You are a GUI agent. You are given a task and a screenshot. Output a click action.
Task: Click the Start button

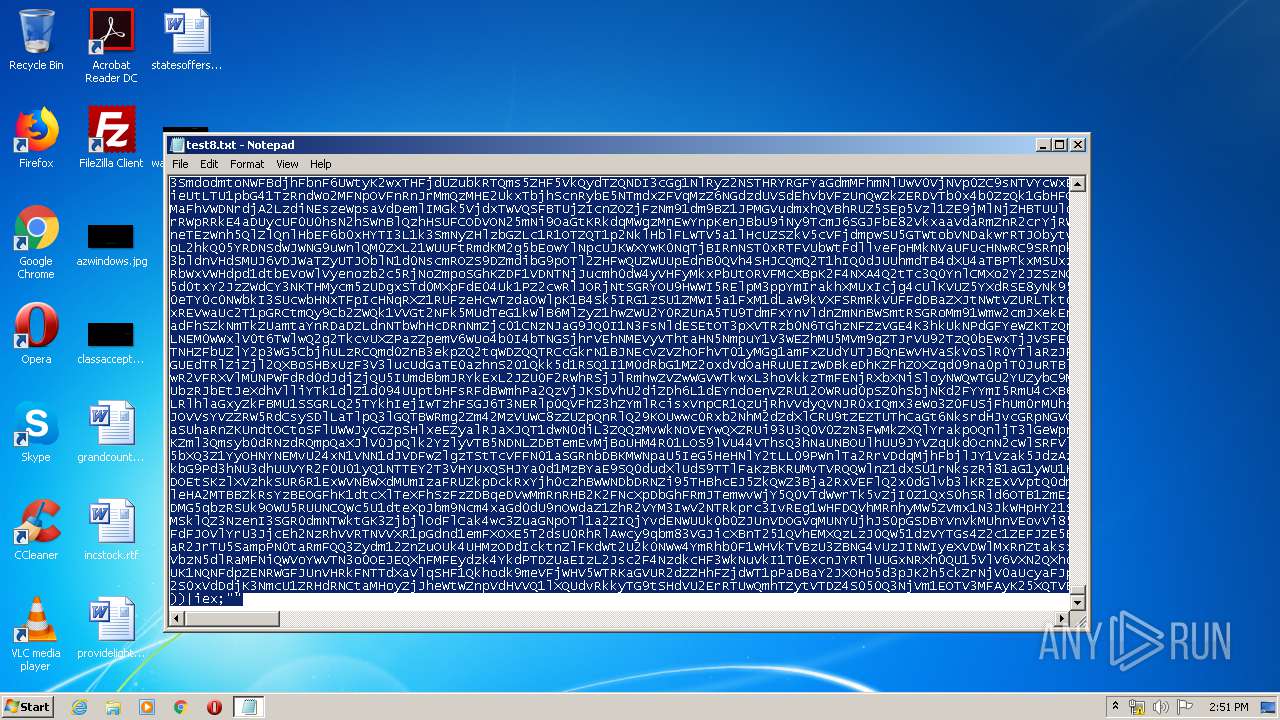pyautogui.click(x=28, y=707)
